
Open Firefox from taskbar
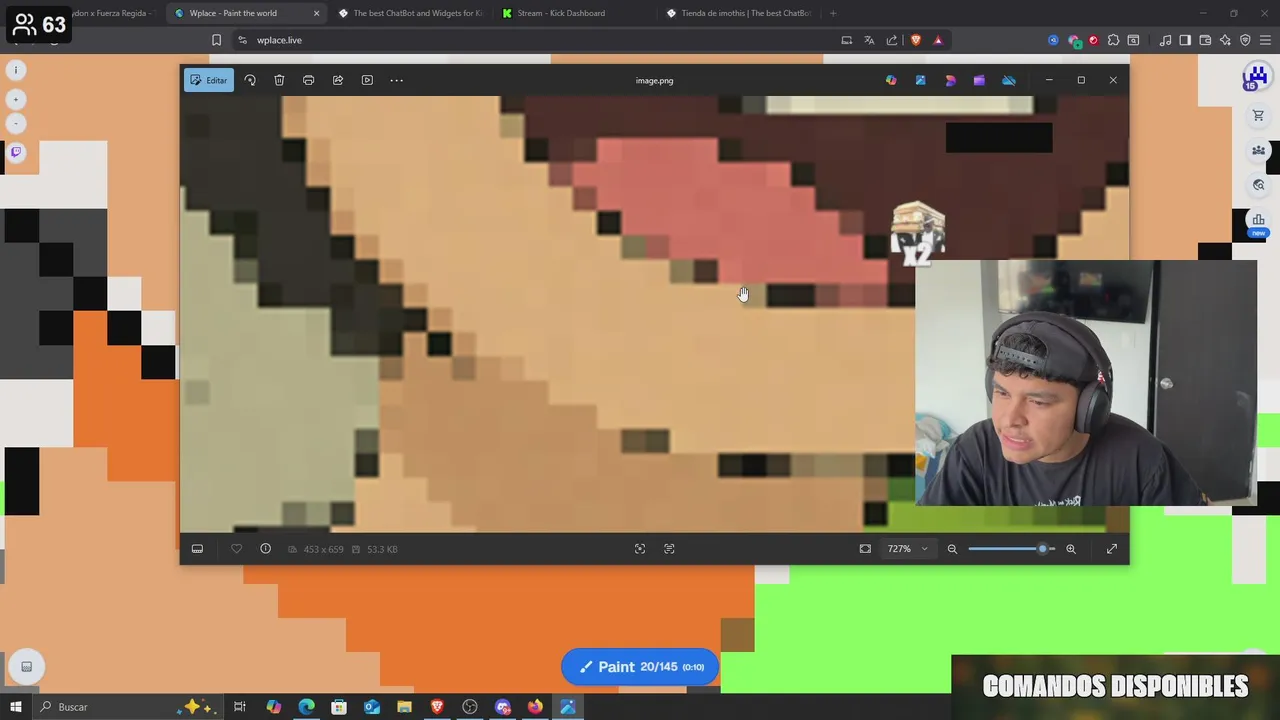click(535, 707)
